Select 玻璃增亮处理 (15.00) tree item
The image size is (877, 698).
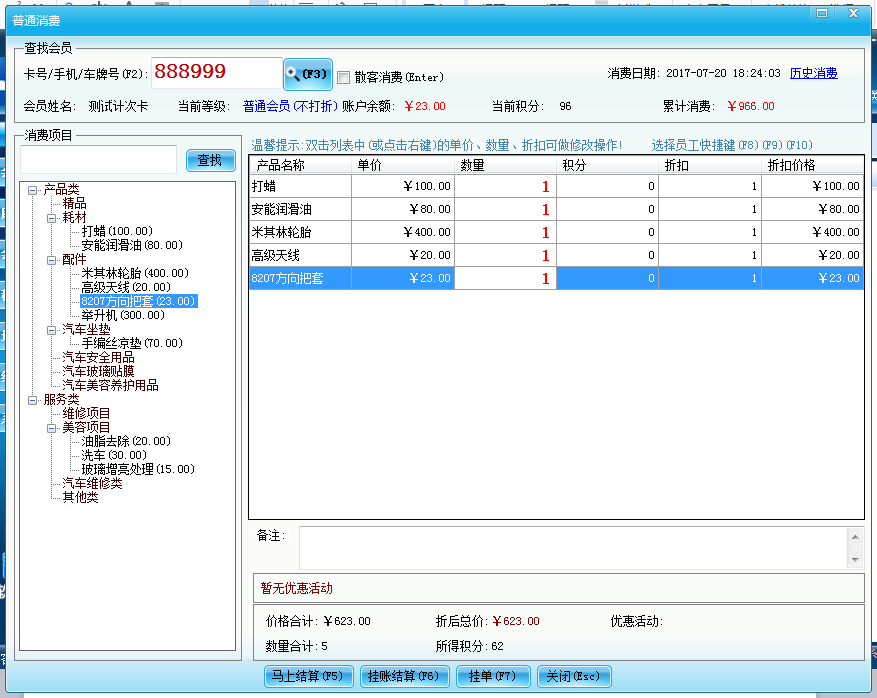[x=138, y=469]
